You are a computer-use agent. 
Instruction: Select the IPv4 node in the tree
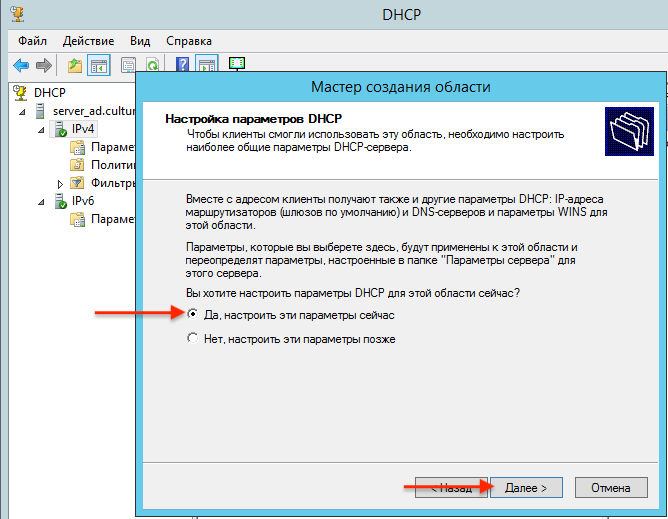tap(84, 129)
